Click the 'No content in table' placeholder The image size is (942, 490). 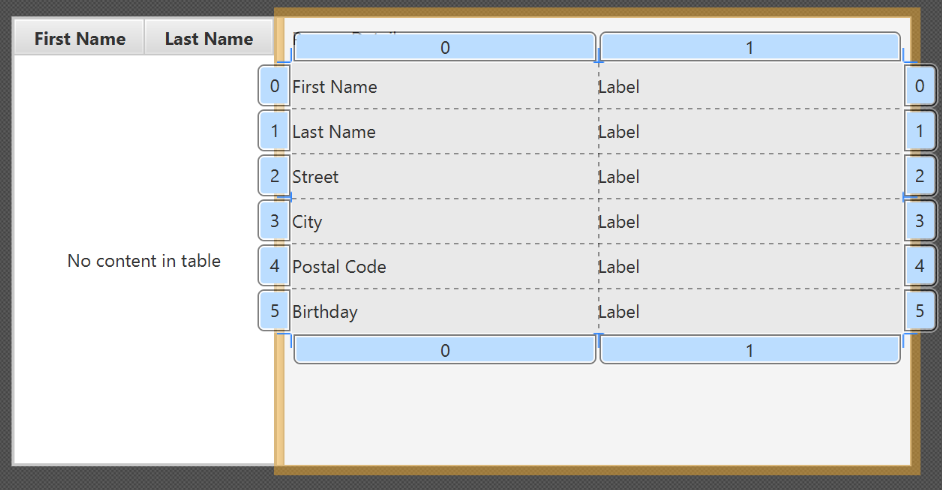pos(144,261)
